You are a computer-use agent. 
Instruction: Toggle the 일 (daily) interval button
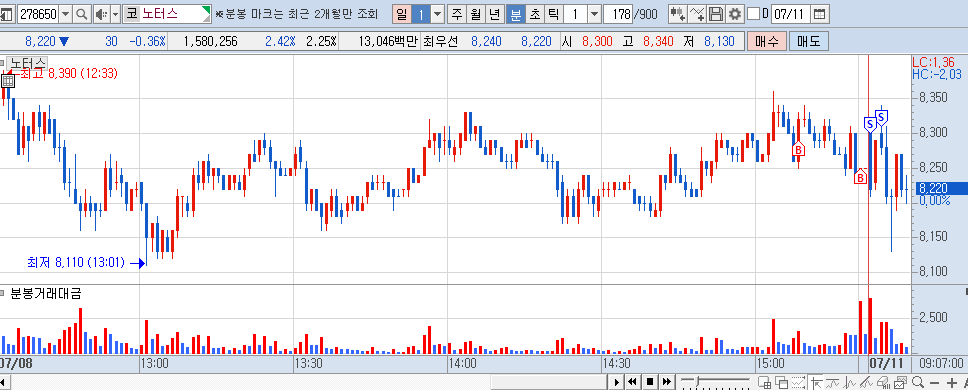tap(401, 14)
